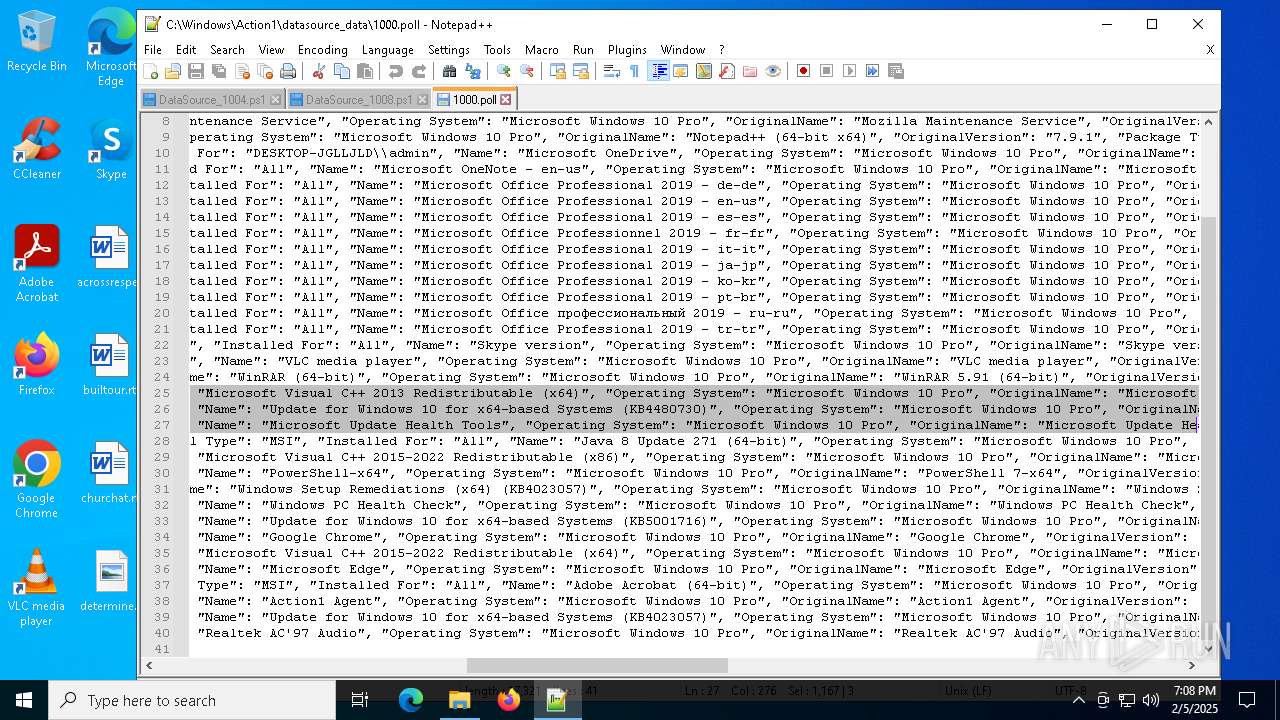Select the VLC media player desktop icon
Viewport: 1280px width, 720px height.
(x=37, y=588)
